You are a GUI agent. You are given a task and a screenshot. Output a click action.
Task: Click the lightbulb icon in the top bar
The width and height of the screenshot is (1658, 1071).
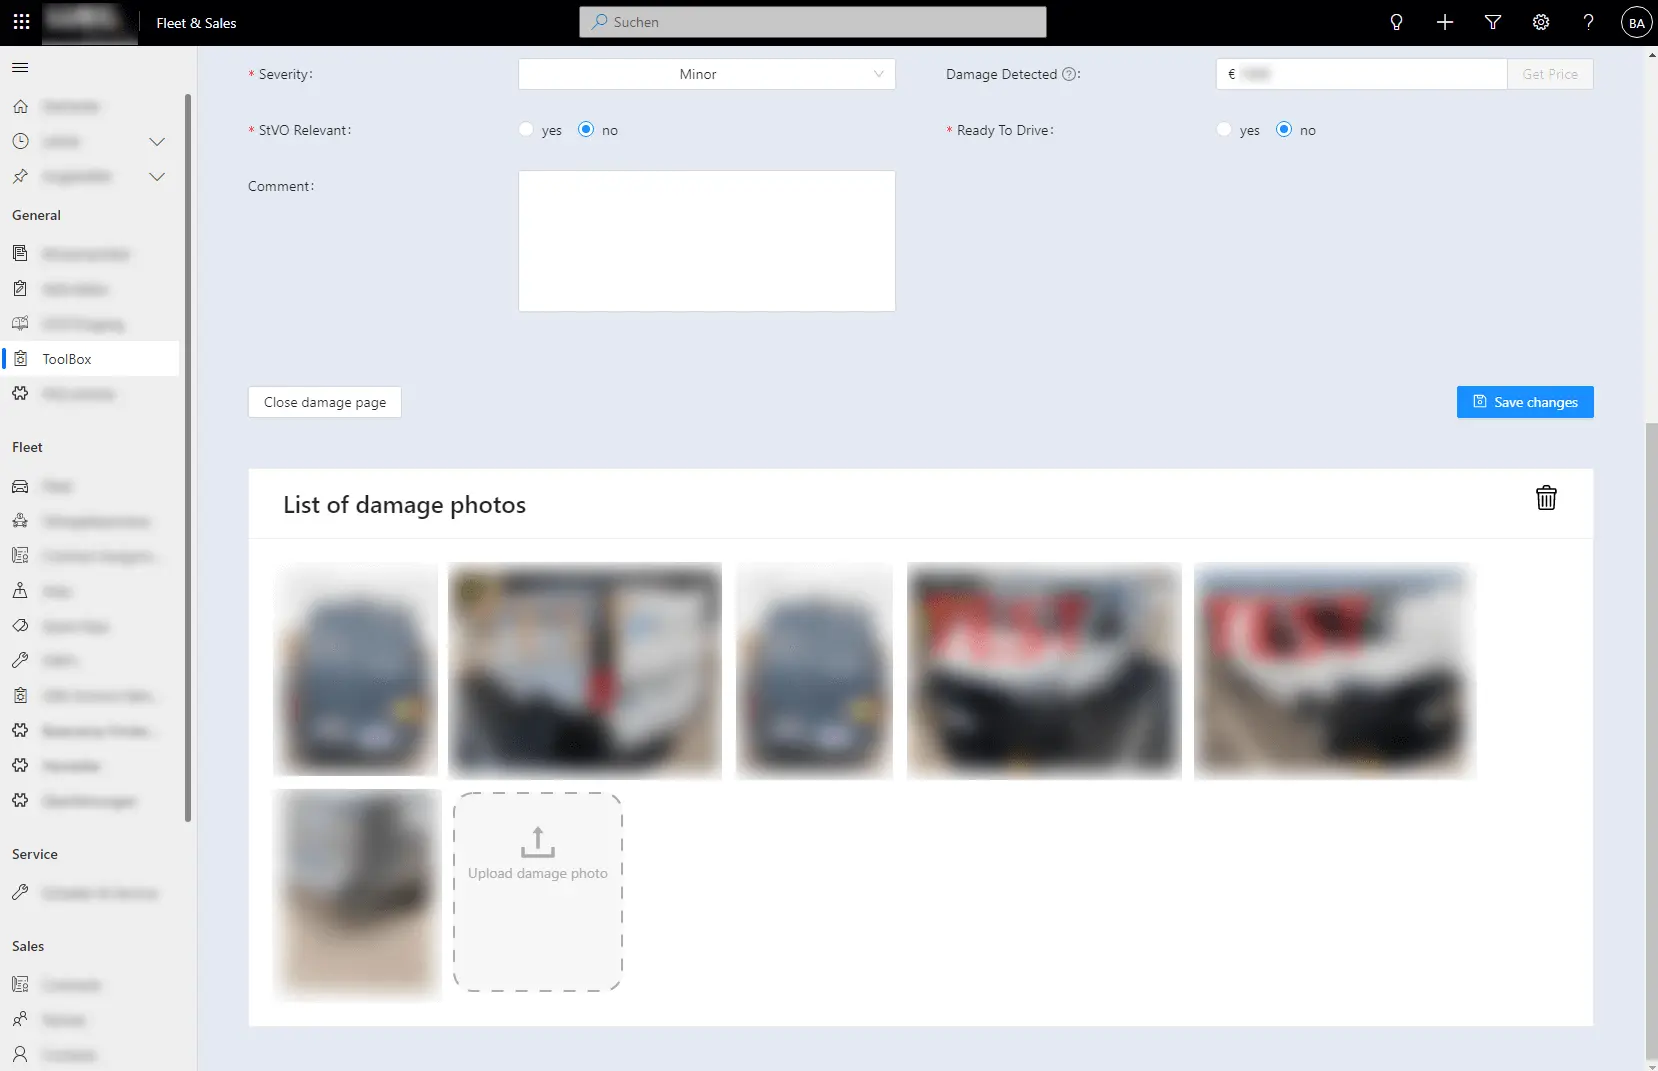pyautogui.click(x=1396, y=22)
